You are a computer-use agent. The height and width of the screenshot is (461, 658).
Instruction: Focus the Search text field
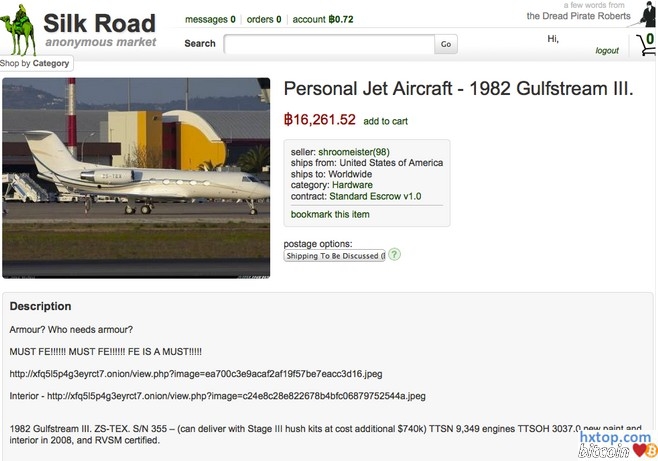coord(329,44)
